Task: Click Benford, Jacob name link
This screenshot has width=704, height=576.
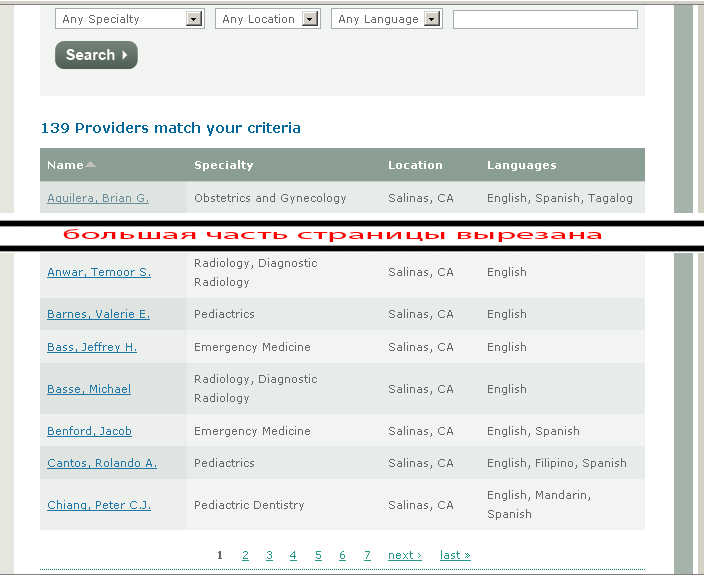Action: 89,431
